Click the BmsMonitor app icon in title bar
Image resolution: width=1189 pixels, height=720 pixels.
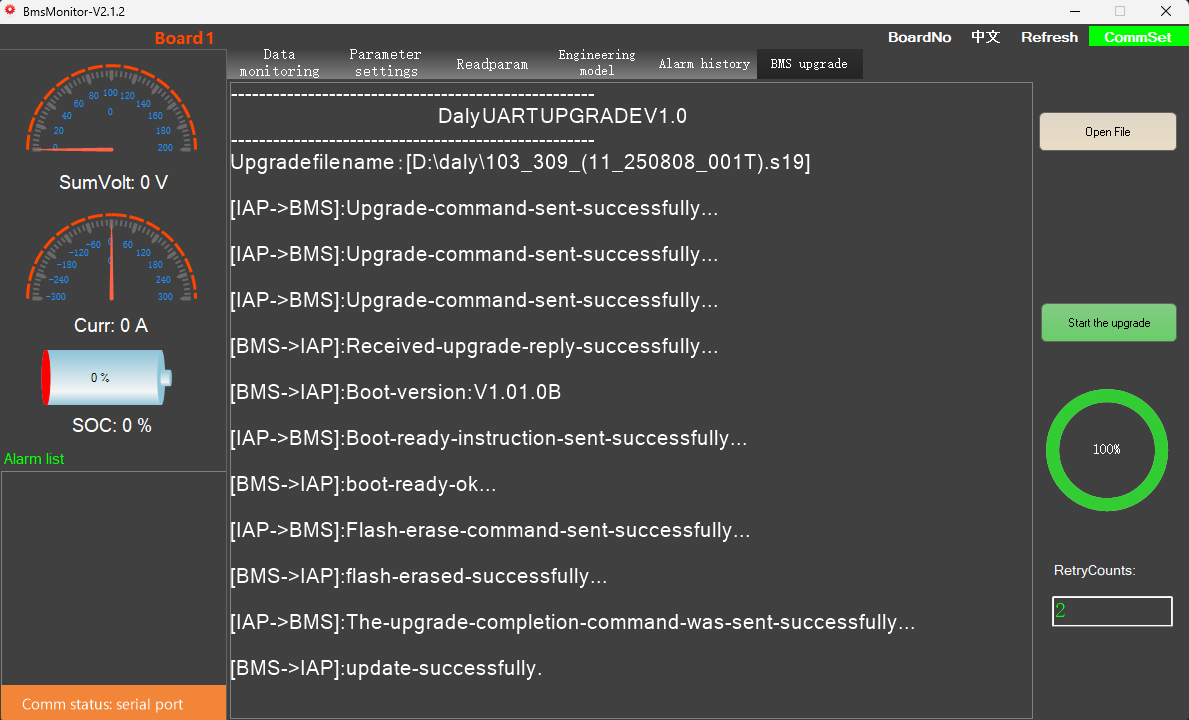10,11
